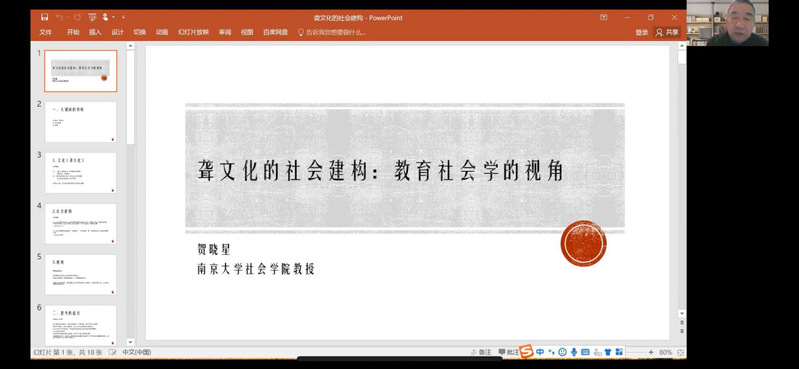Open the Sogou input method S logo
The width and height of the screenshot is (799, 369).
[x=526, y=352]
